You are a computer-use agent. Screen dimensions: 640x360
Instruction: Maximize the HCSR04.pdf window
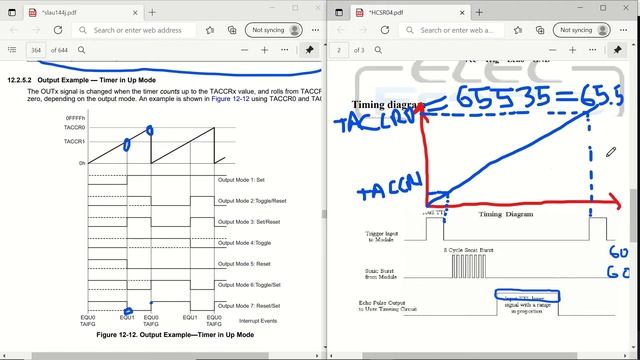(x=603, y=8)
